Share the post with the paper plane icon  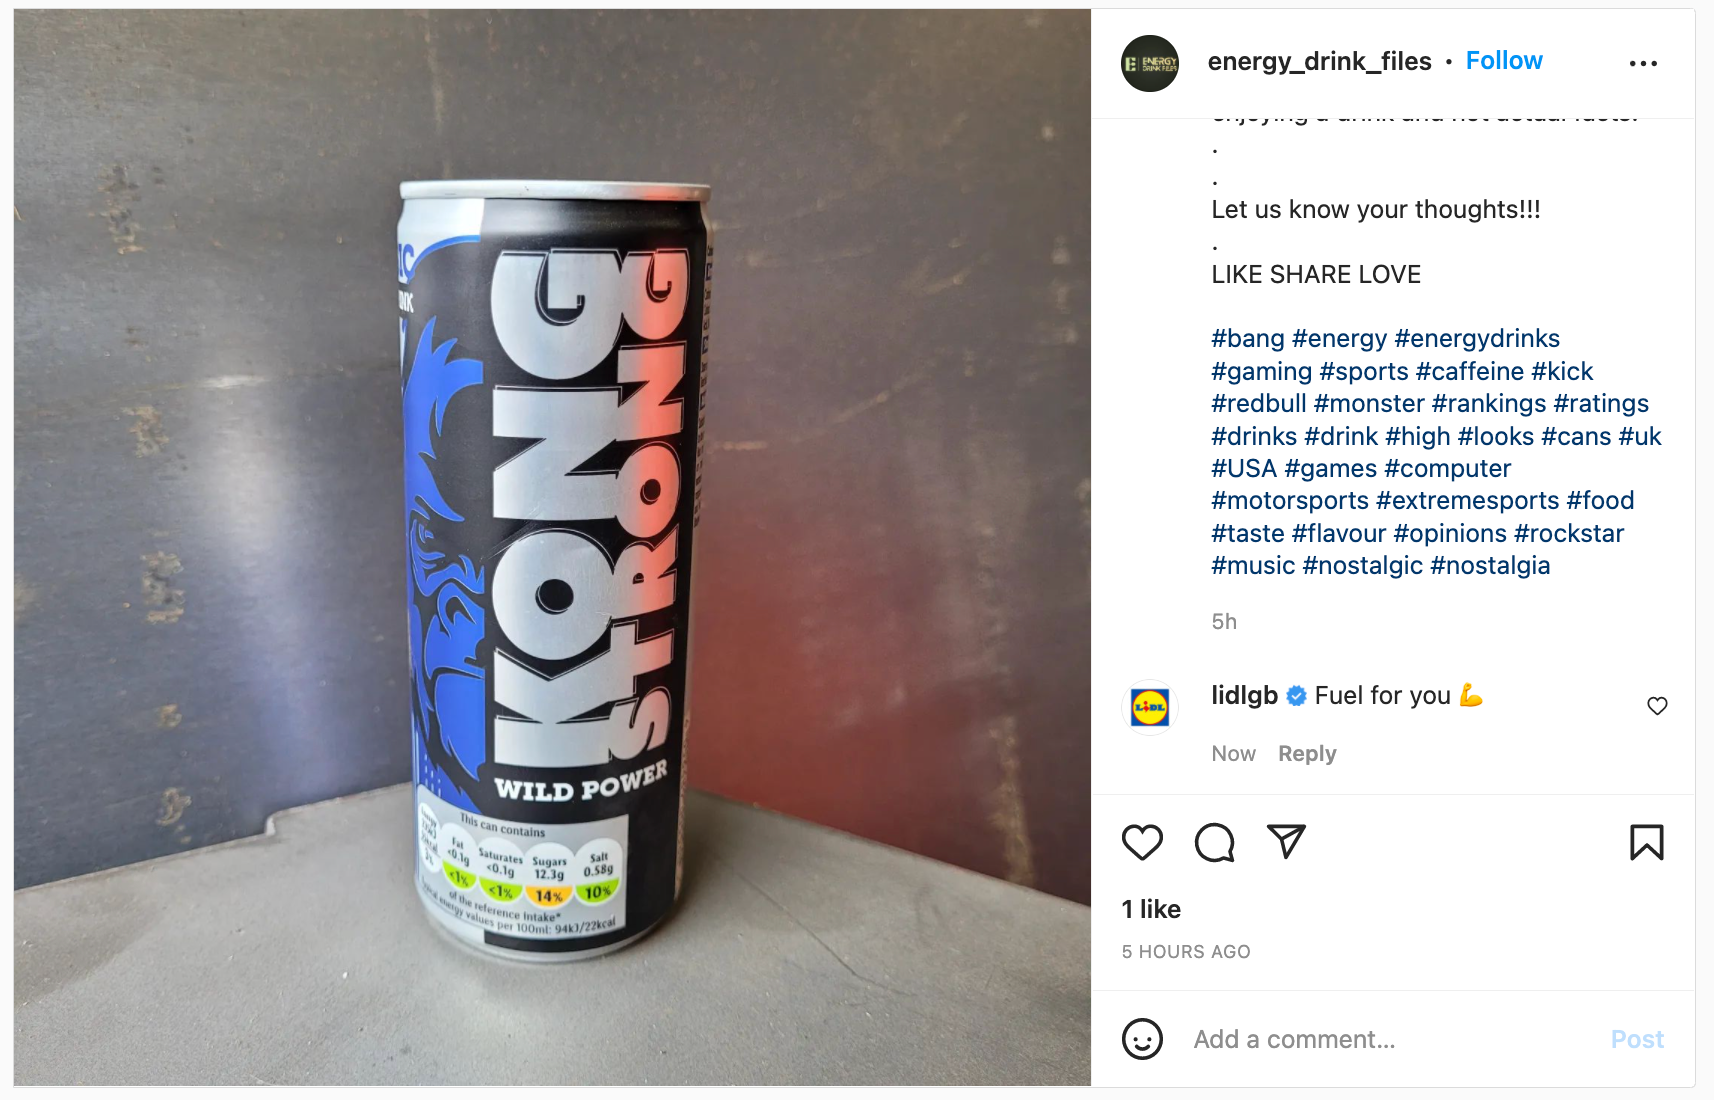(1286, 841)
